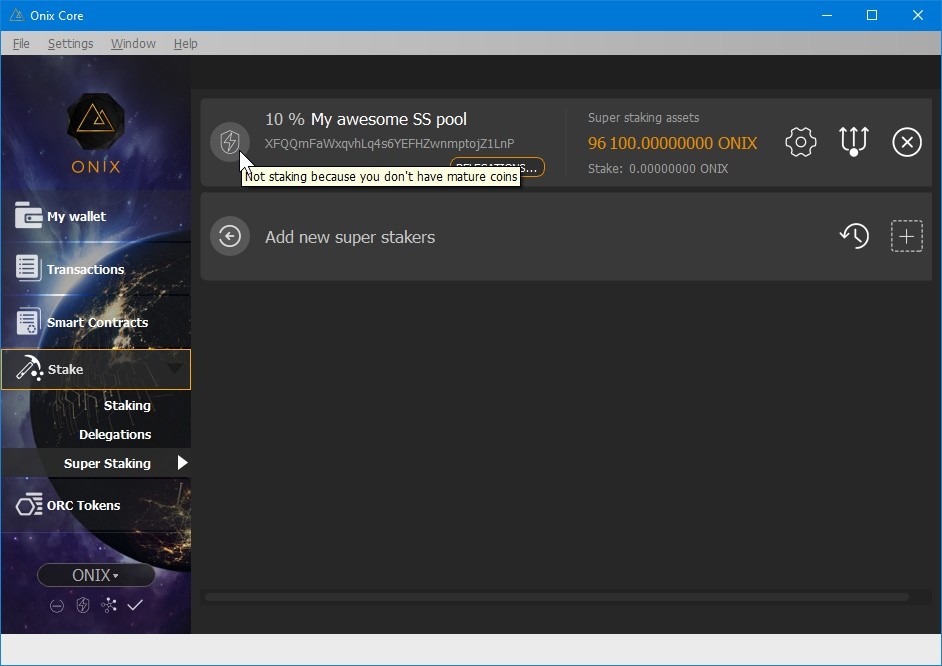Viewport: 942px width, 666px height.
Task: Click 'Add new super stakers' text
Action: click(x=350, y=237)
